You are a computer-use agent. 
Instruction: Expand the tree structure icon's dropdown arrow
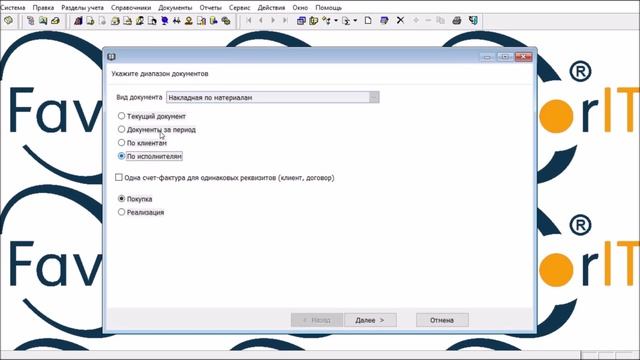[336, 20]
